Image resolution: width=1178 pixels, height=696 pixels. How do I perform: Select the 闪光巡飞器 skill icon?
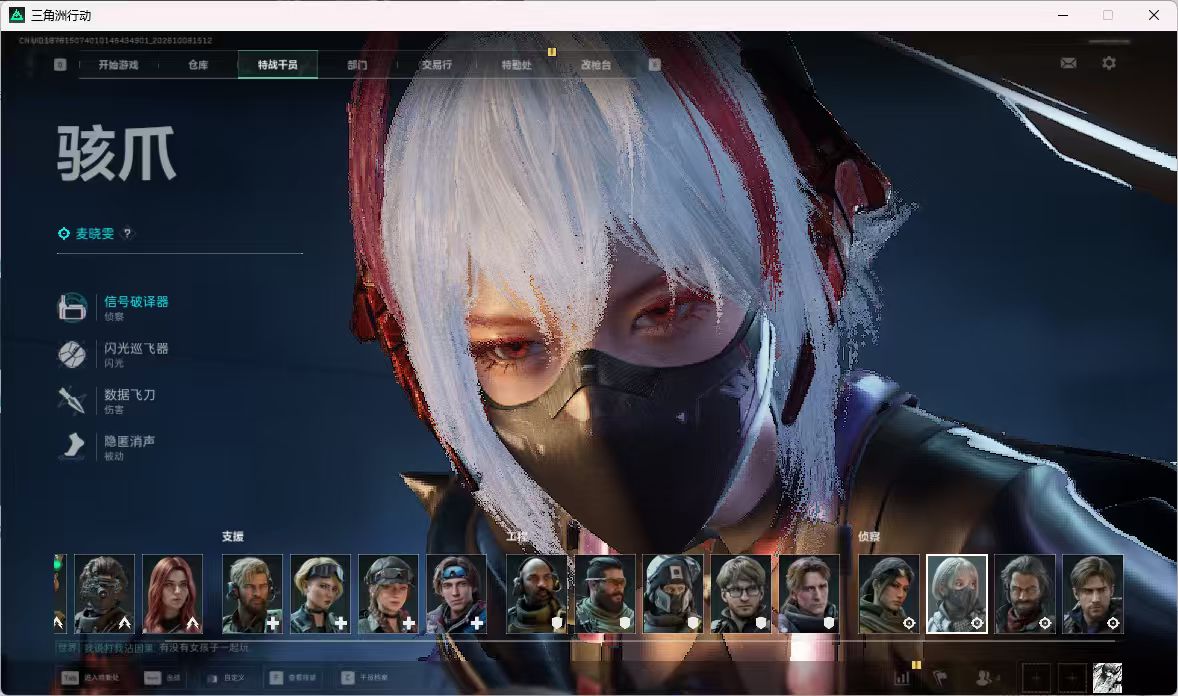72,354
